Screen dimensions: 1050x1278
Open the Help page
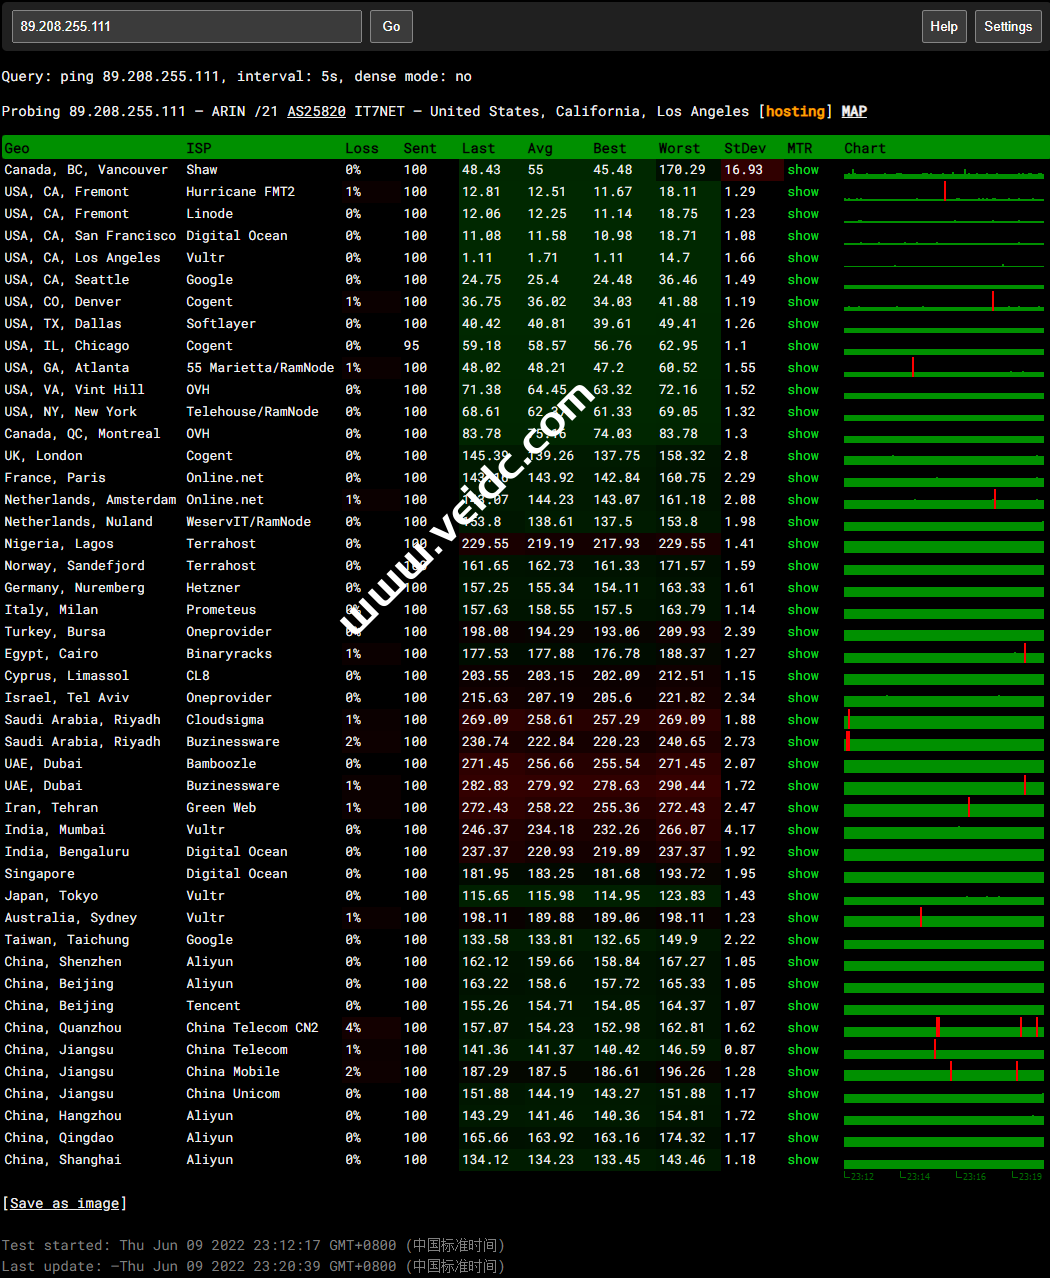pyautogui.click(x=943, y=27)
